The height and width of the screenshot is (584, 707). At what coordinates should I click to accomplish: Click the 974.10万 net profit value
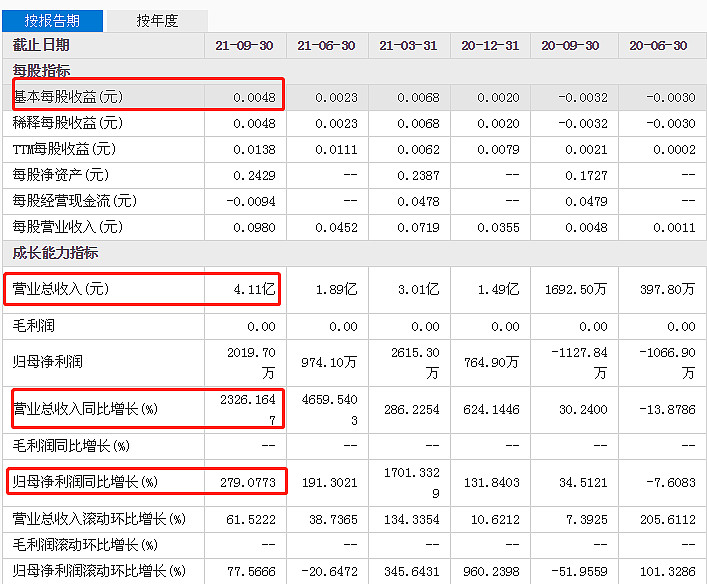click(x=329, y=362)
